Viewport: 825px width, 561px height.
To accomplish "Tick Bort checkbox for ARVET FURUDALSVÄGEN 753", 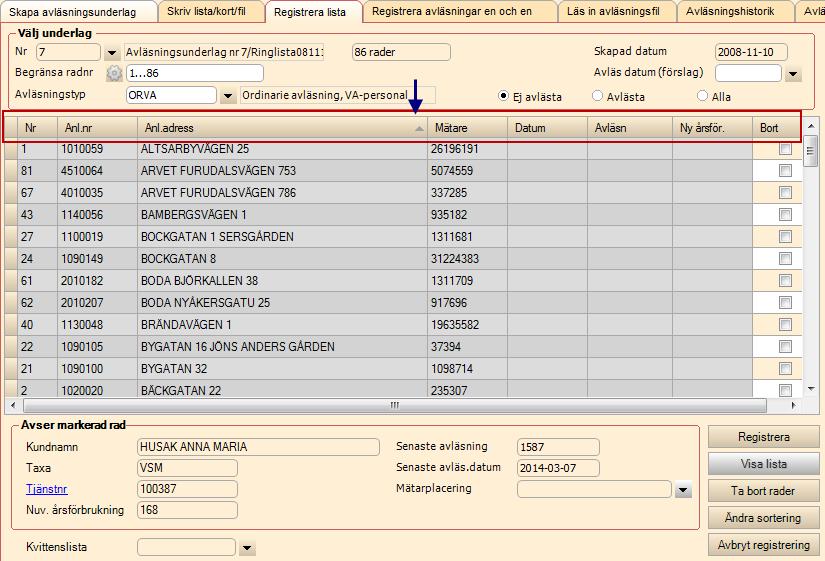I will (785, 171).
